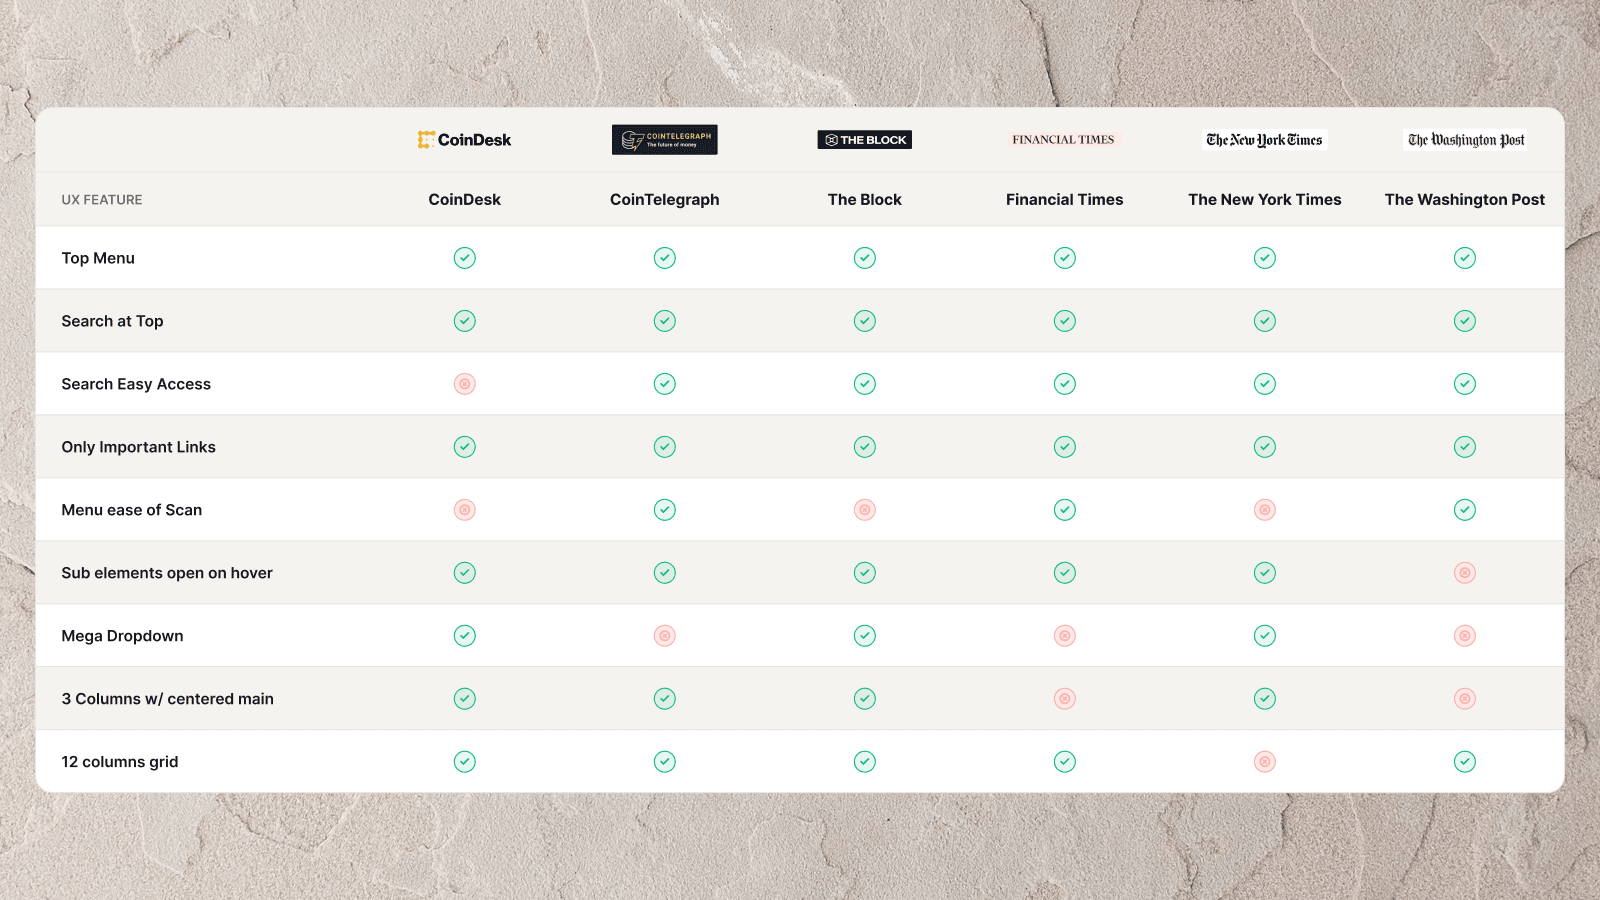The width and height of the screenshot is (1600, 900).
Task: Click Financial Times' red cross for 3 Columns row
Action: tap(1065, 699)
